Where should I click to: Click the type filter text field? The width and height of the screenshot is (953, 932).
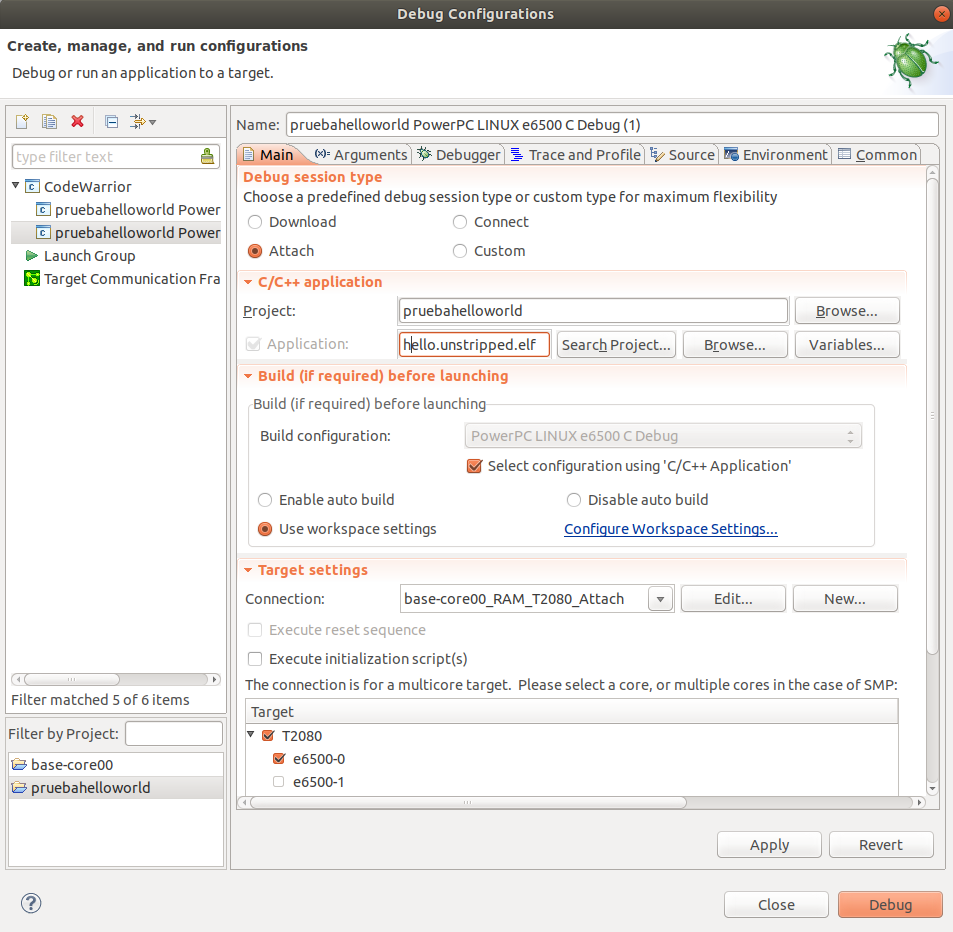pyautogui.click(x=106, y=157)
